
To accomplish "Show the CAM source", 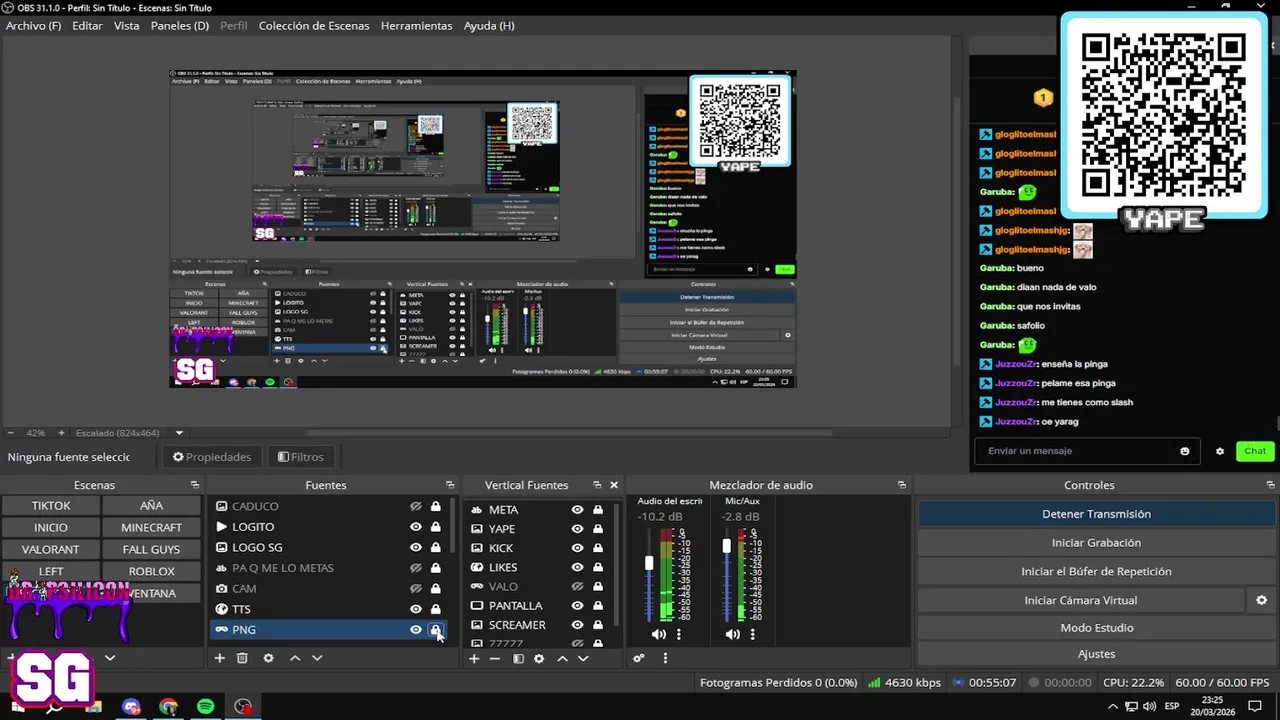I will (x=416, y=588).
